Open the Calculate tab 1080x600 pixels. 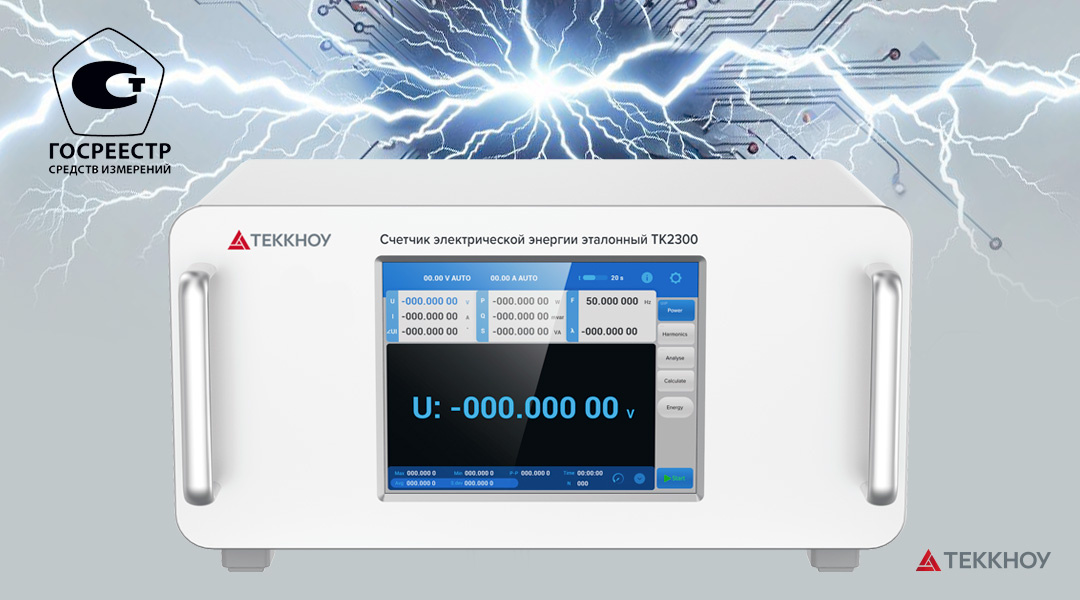[675, 381]
